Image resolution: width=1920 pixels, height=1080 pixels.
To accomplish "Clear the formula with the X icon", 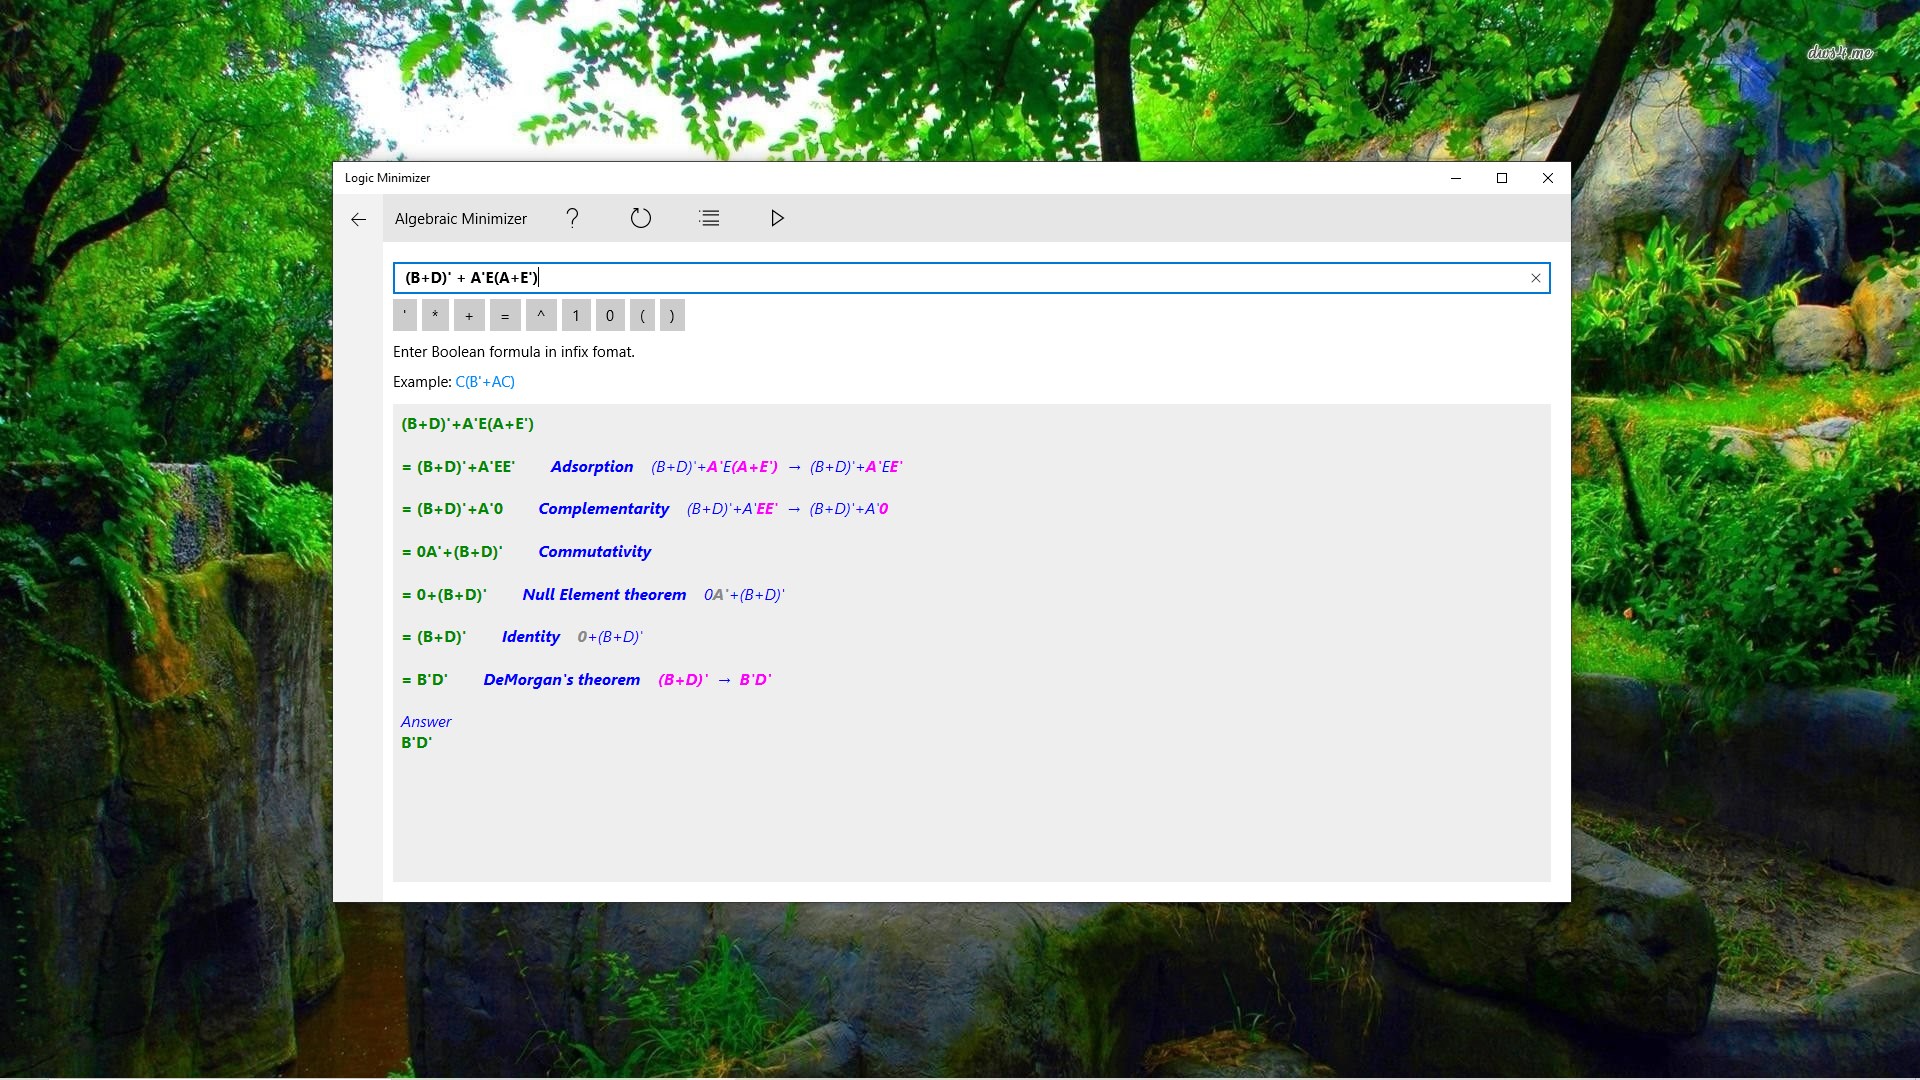I will 1536,278.
